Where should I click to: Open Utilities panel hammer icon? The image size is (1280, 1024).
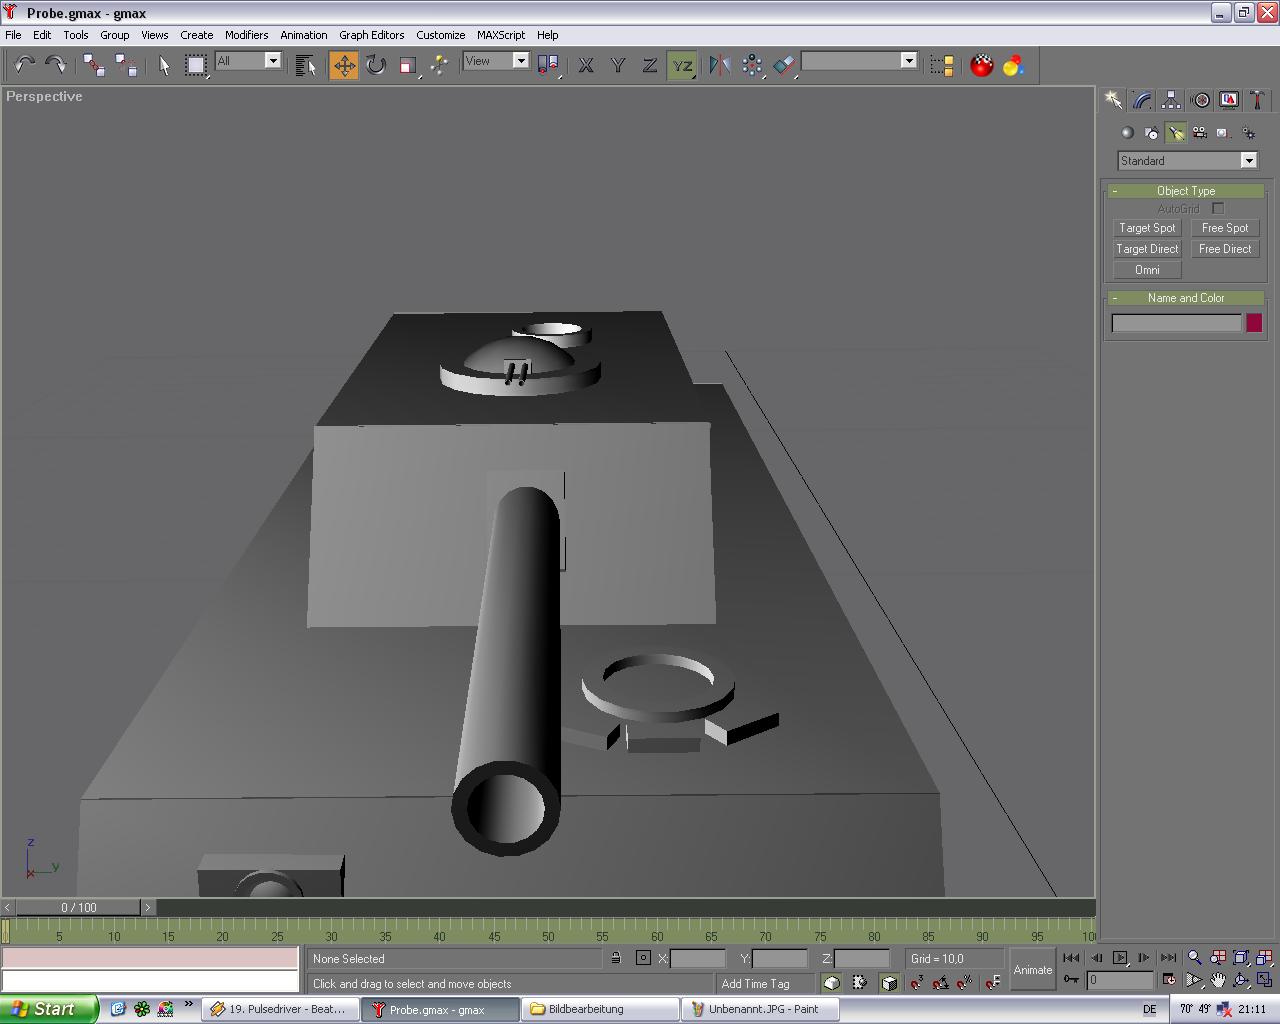point(1257,100)
